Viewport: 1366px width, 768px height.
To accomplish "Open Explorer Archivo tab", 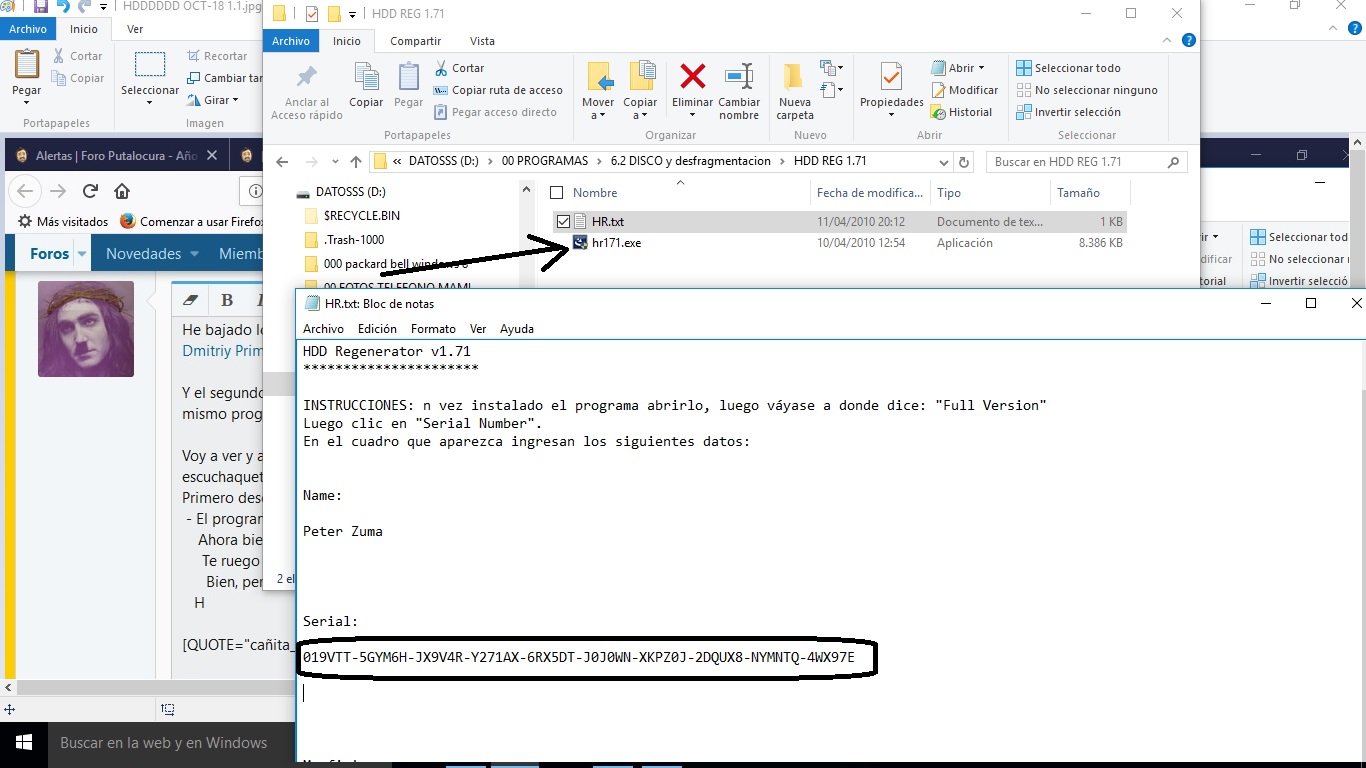I will [x=291, y=41].
